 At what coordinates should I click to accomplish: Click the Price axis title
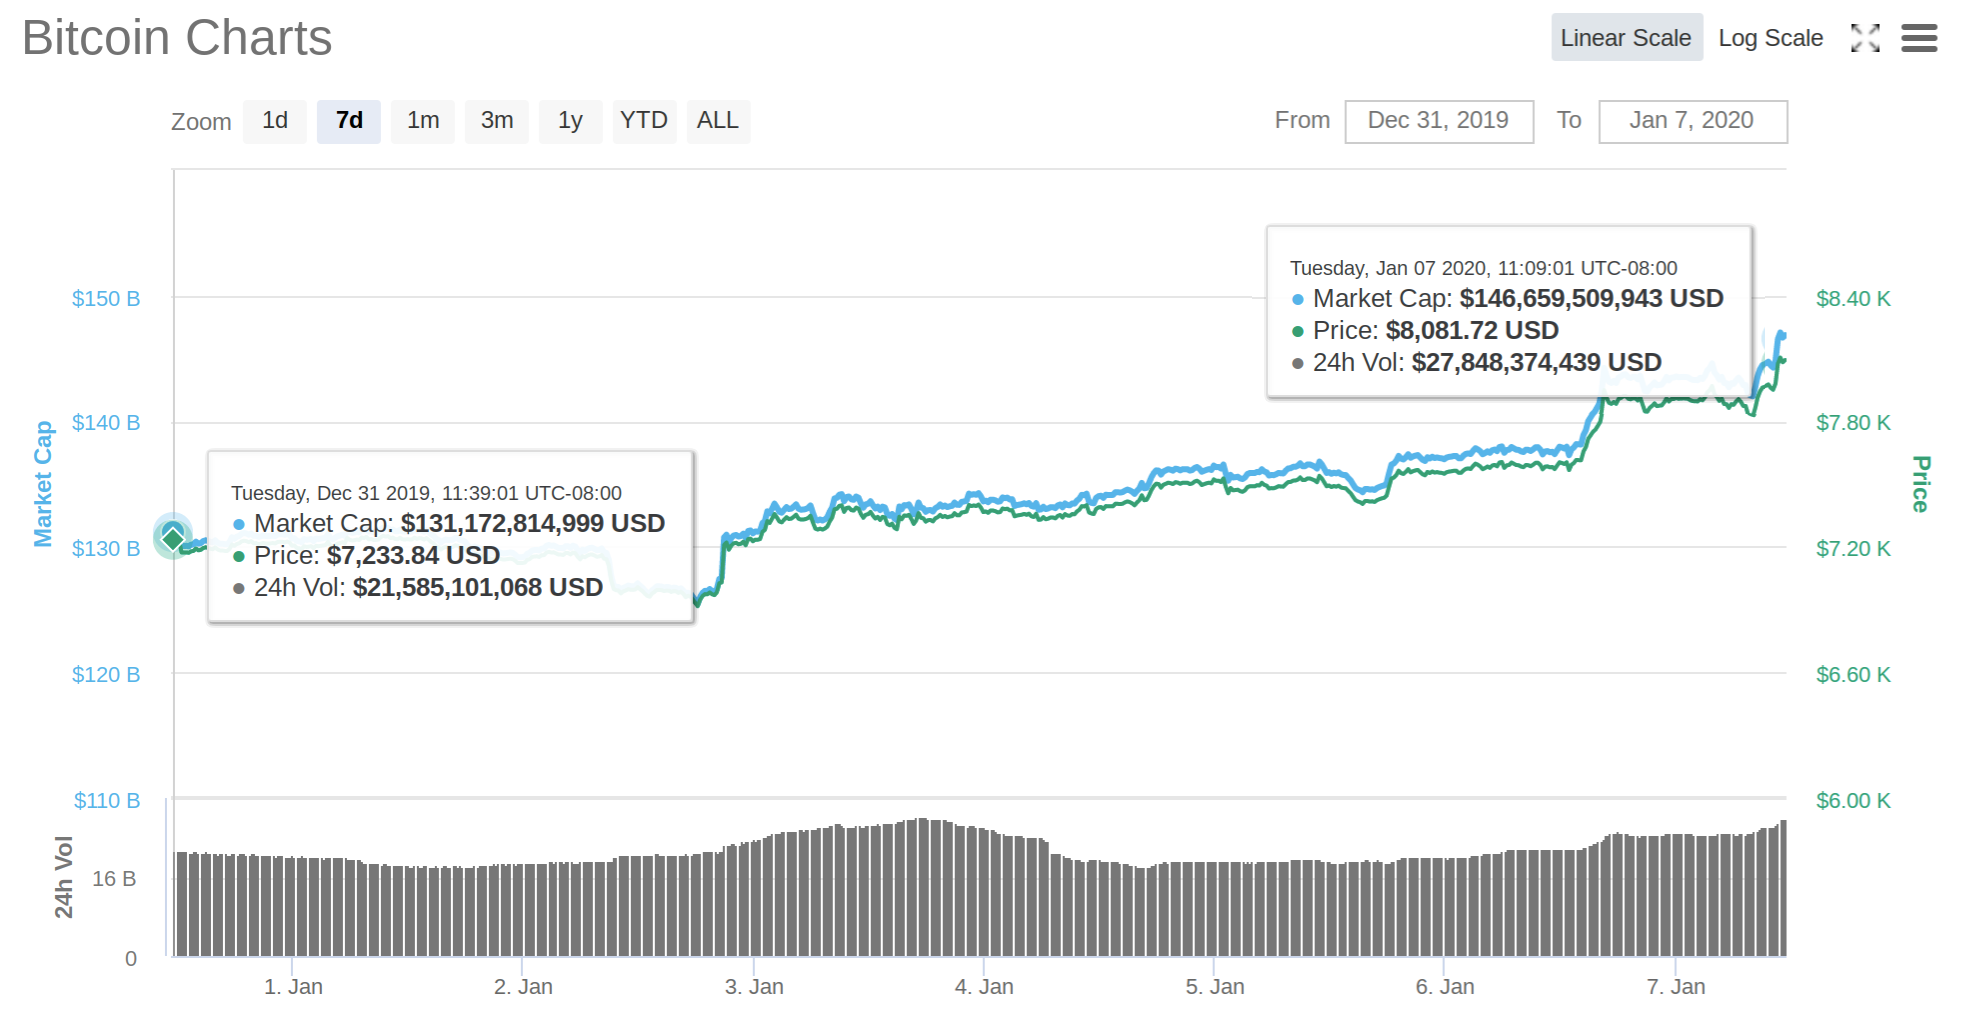tap(1920, 484)
